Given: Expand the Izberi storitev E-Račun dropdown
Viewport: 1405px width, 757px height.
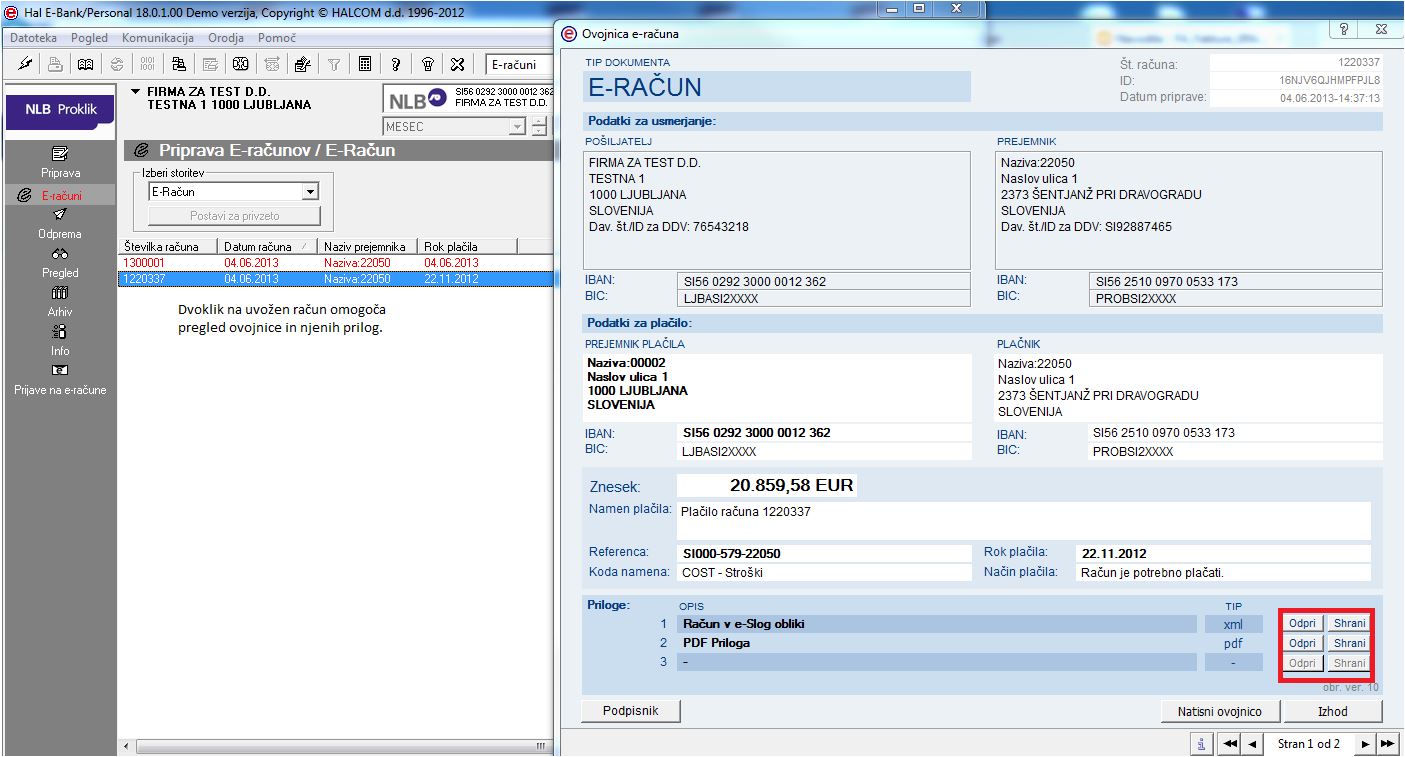Looking at the screenshot, I should click(310, 192).
